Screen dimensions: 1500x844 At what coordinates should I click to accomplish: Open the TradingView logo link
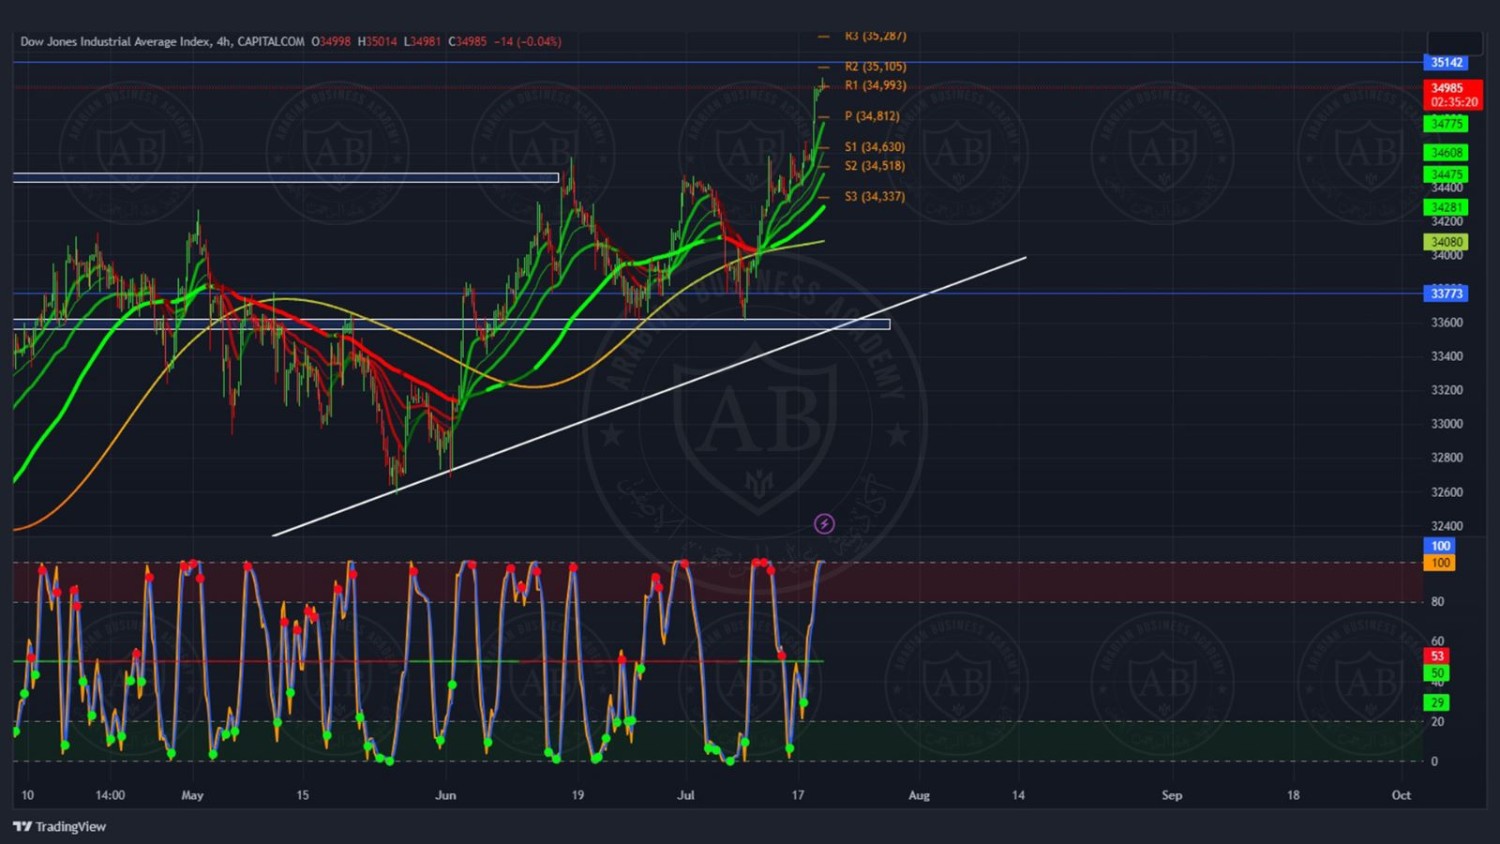59,827
